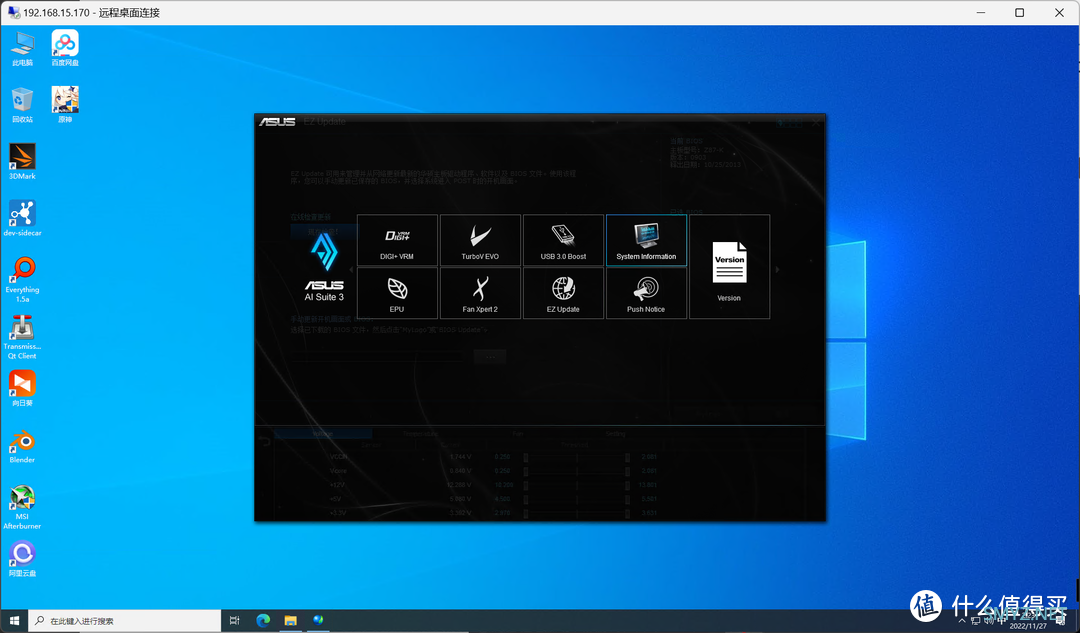The image size is (1080, 633).
Task: Open the EPU tile
Action: pyautogui.click(x=397, y=293)
